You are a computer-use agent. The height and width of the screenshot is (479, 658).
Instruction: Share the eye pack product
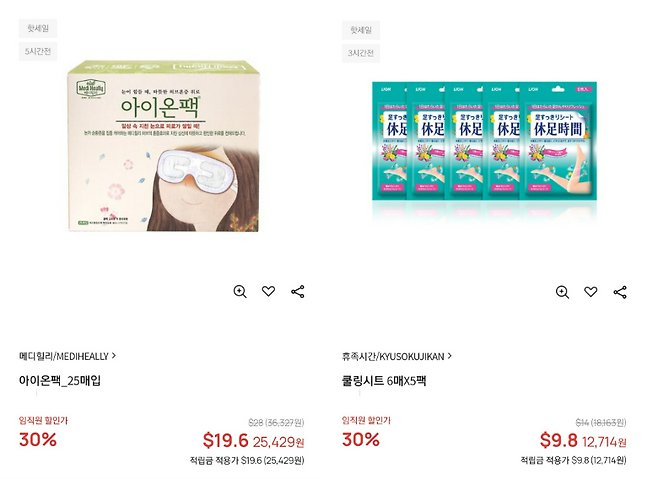297,292
